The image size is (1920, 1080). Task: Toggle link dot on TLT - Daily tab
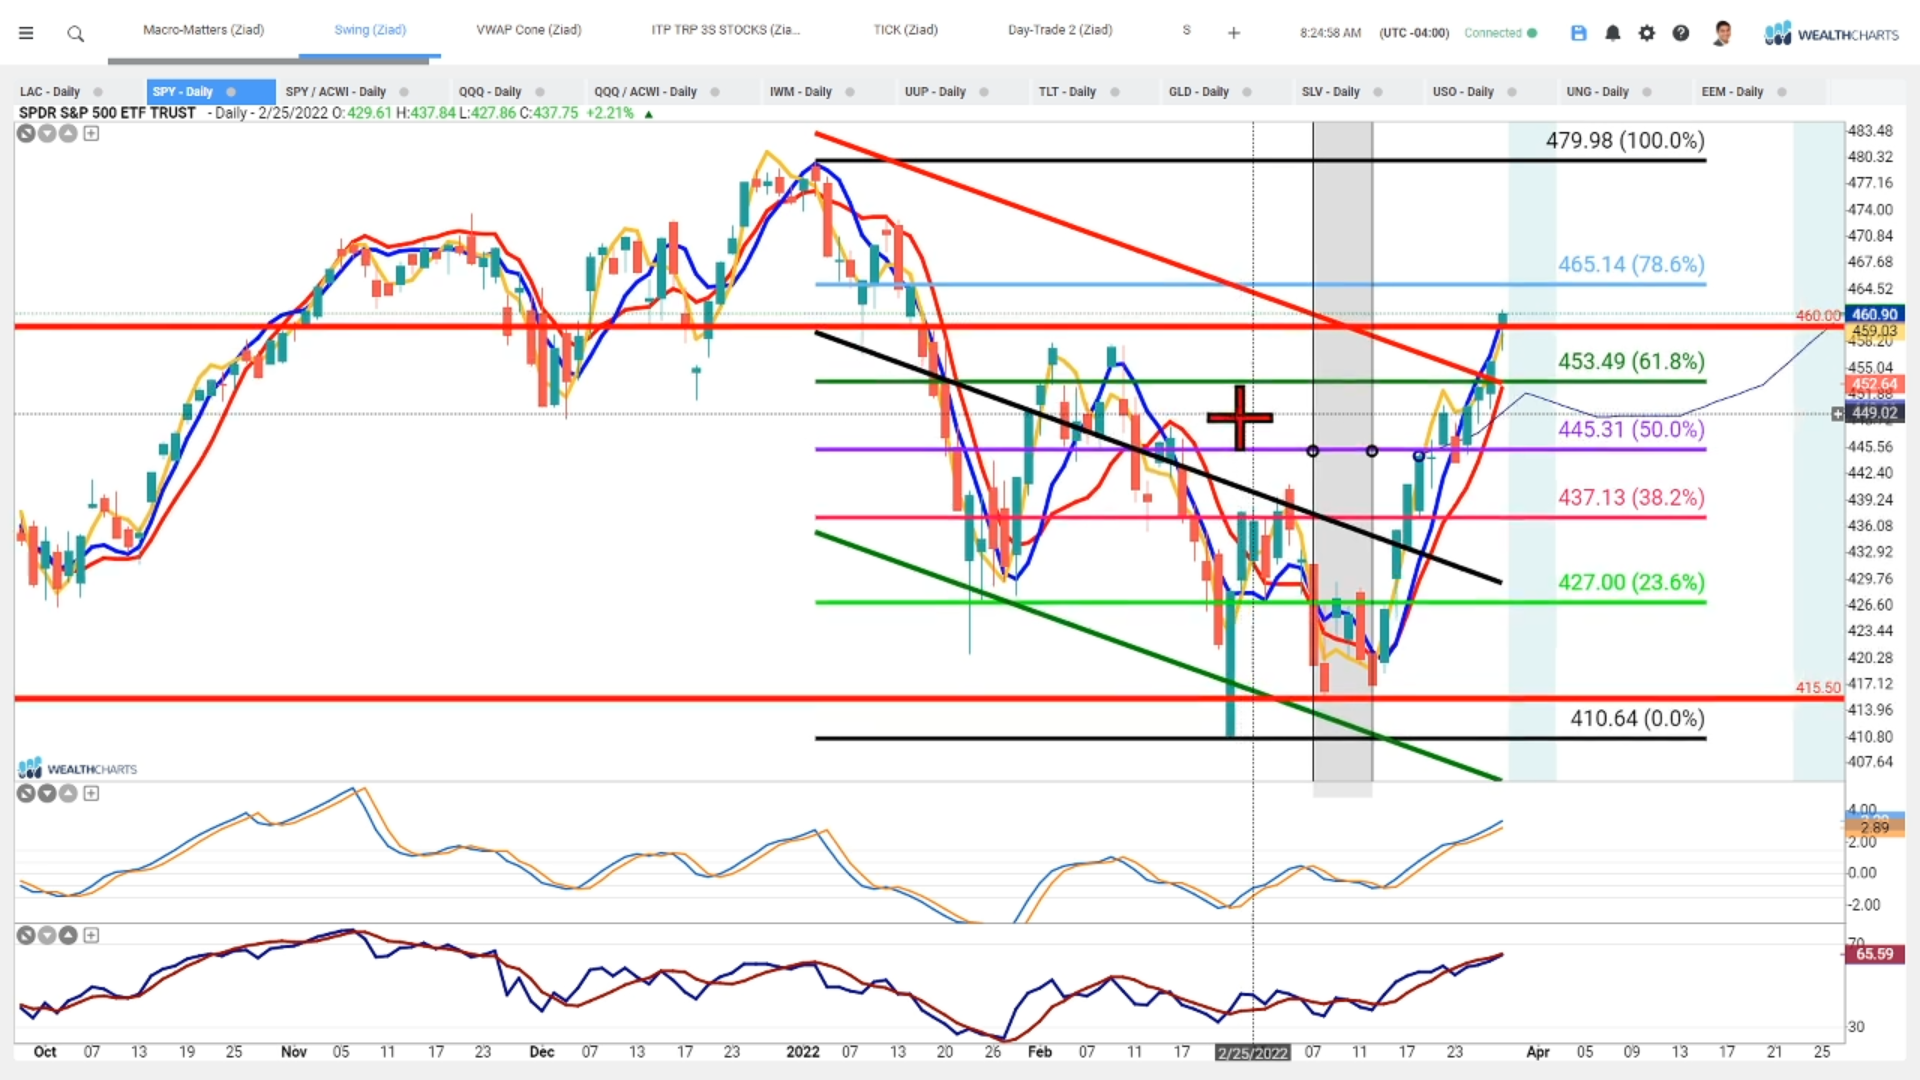pos(1115,91)
